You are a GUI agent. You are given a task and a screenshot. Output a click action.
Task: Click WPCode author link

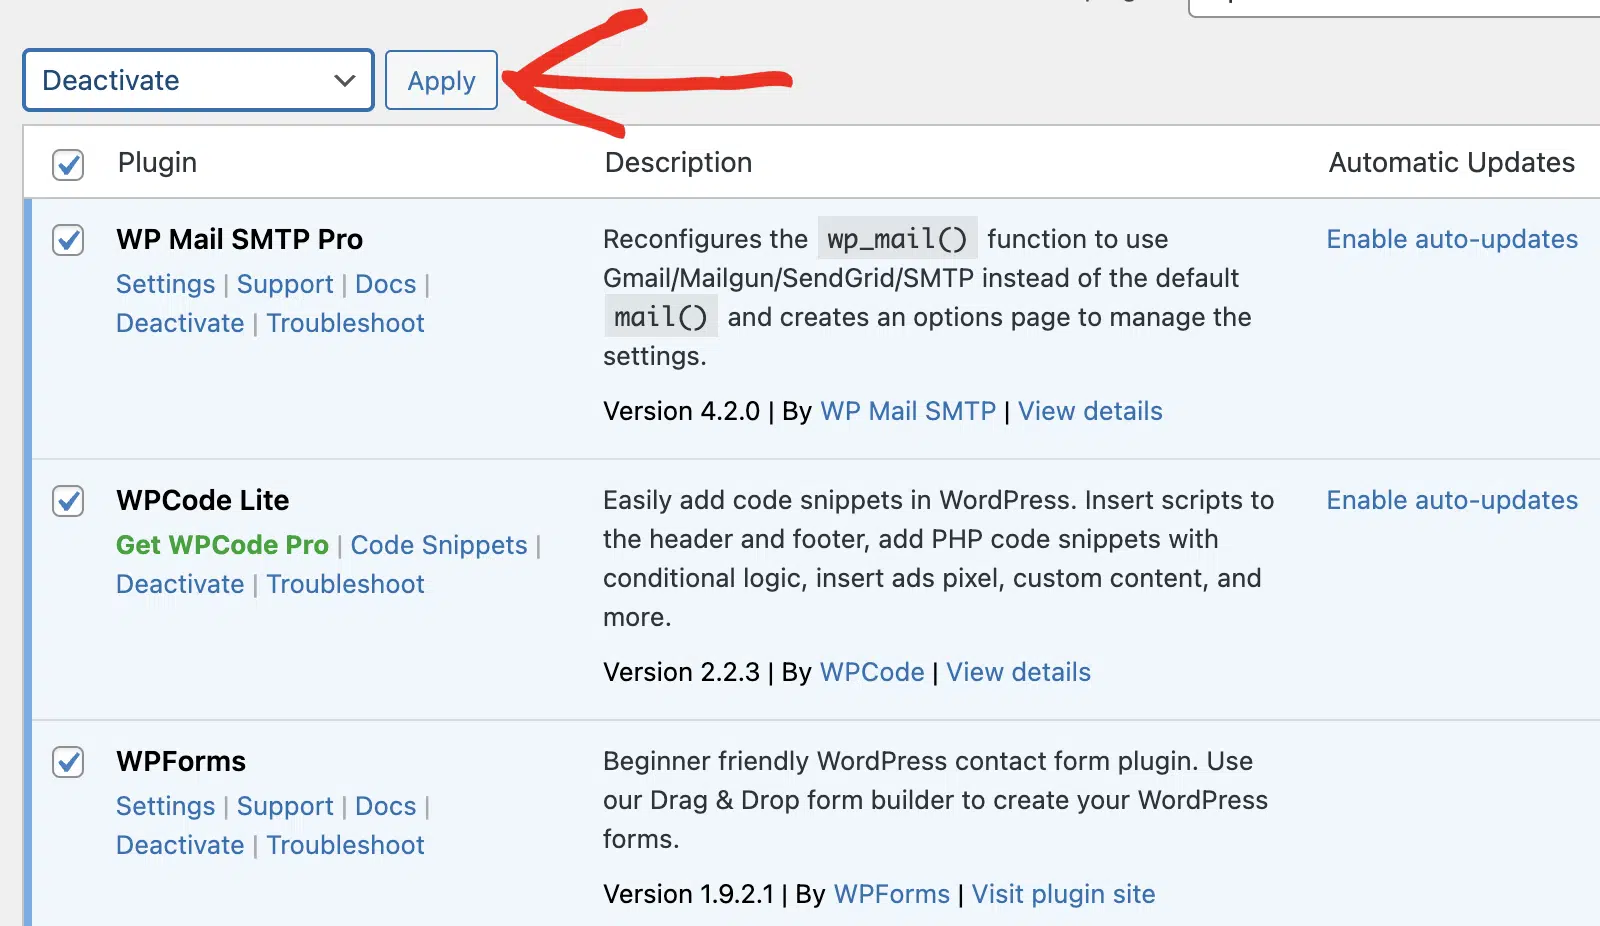coord(872,672)
